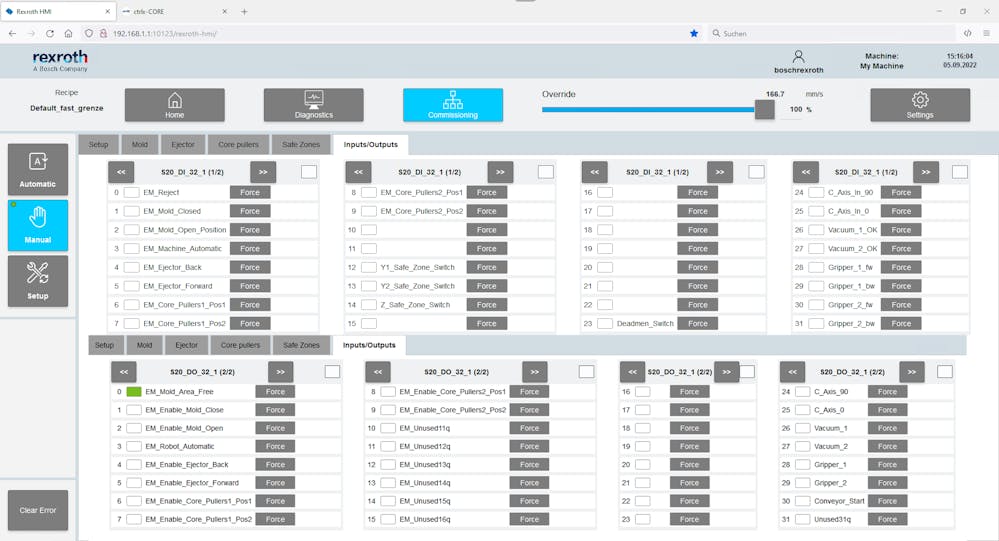Open the Home screen
This screenshot has width=999, height=541.
[x=174, y=105]
